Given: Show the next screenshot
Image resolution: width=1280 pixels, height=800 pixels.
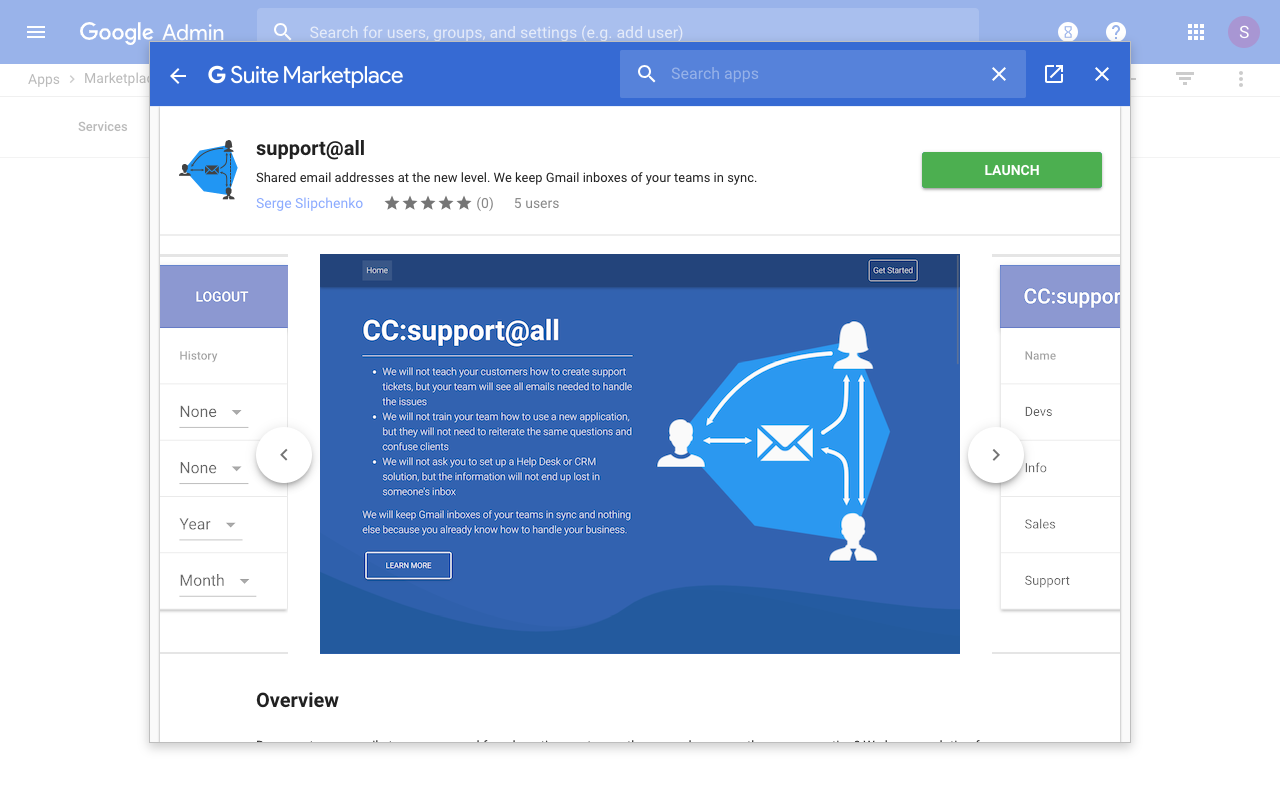Looking at the screenshot, I should click(x=996, y=455).
